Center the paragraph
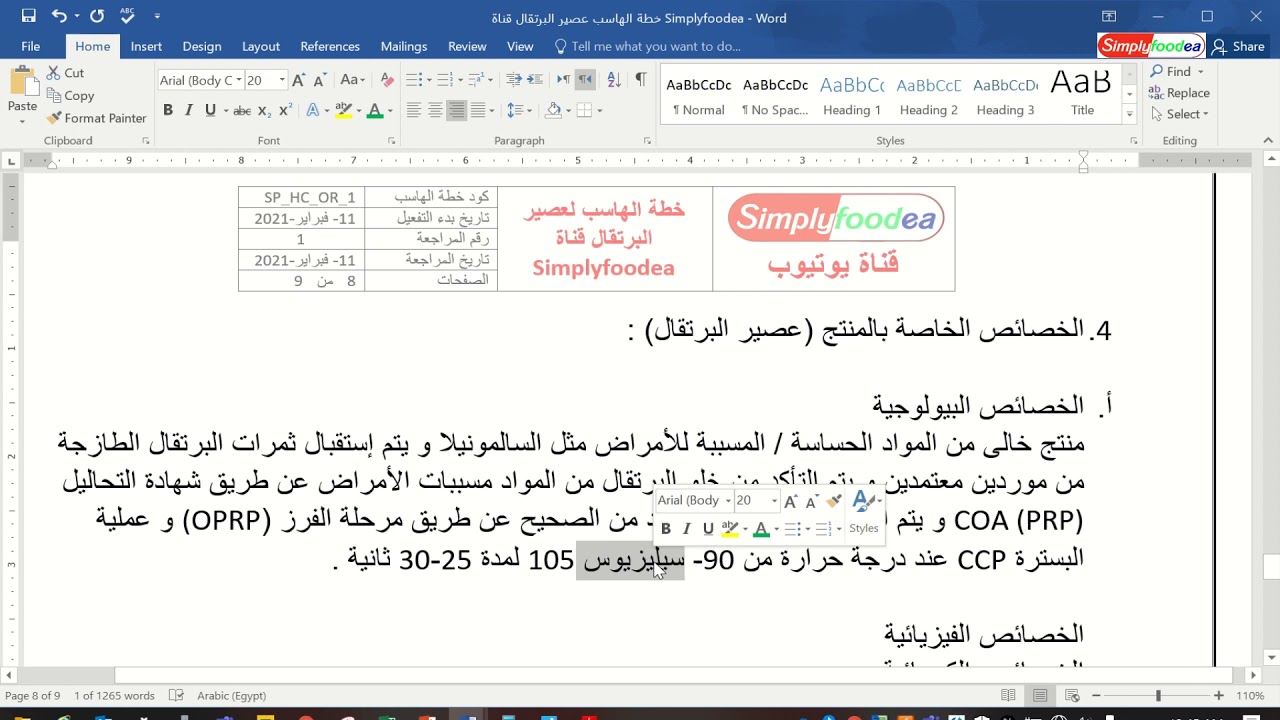This screenshot has width=1280, height=720. pyautogui.click(x=435, y=111)
